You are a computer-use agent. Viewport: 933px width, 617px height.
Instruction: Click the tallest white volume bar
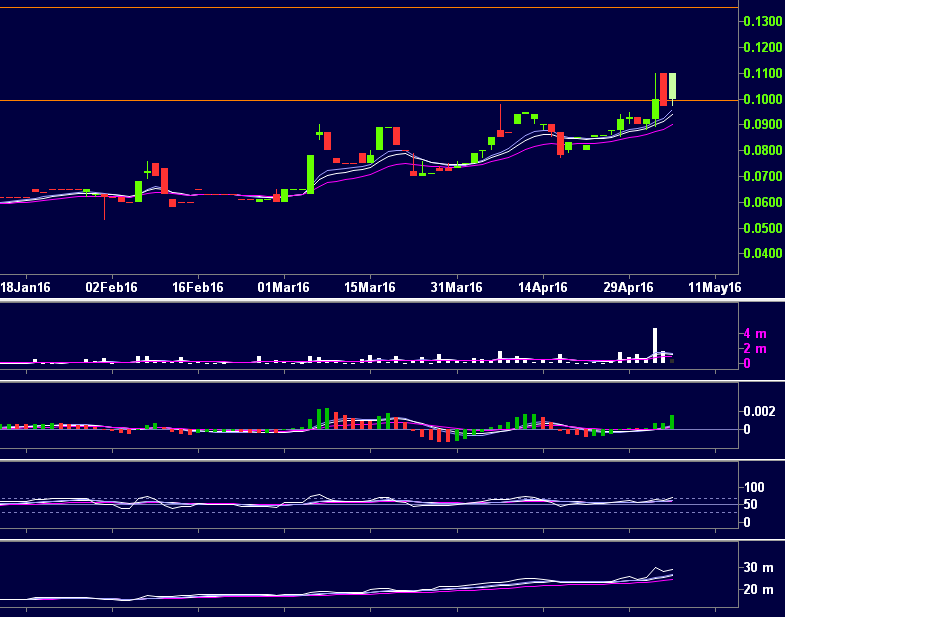point(655,345)
